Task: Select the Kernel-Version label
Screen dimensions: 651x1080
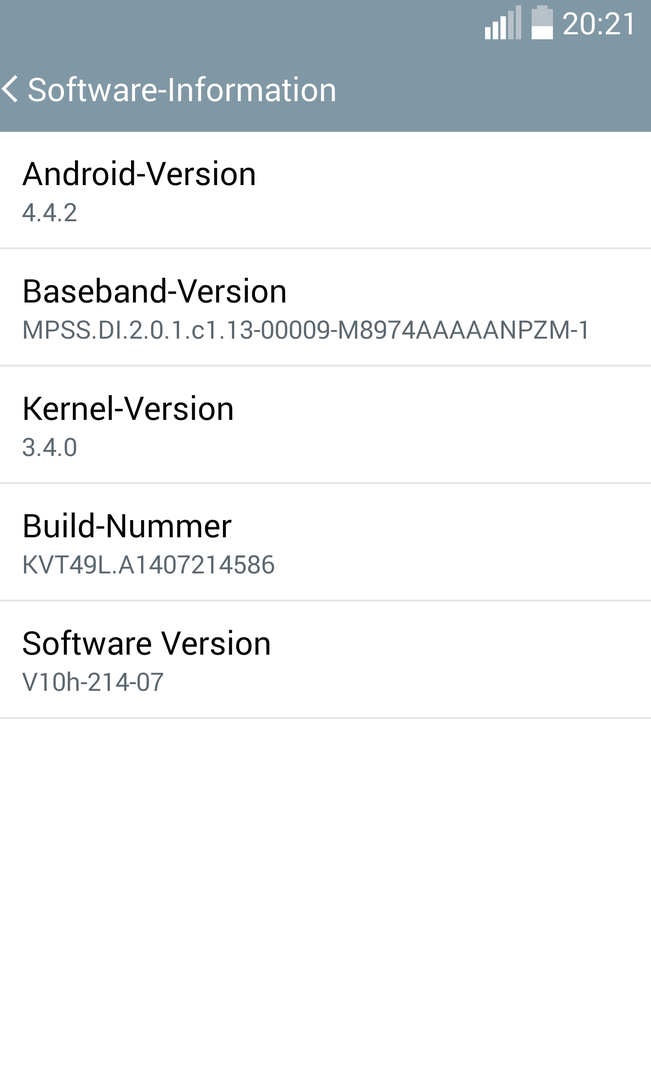Action: pyautogui.click(x=128, y=409)
